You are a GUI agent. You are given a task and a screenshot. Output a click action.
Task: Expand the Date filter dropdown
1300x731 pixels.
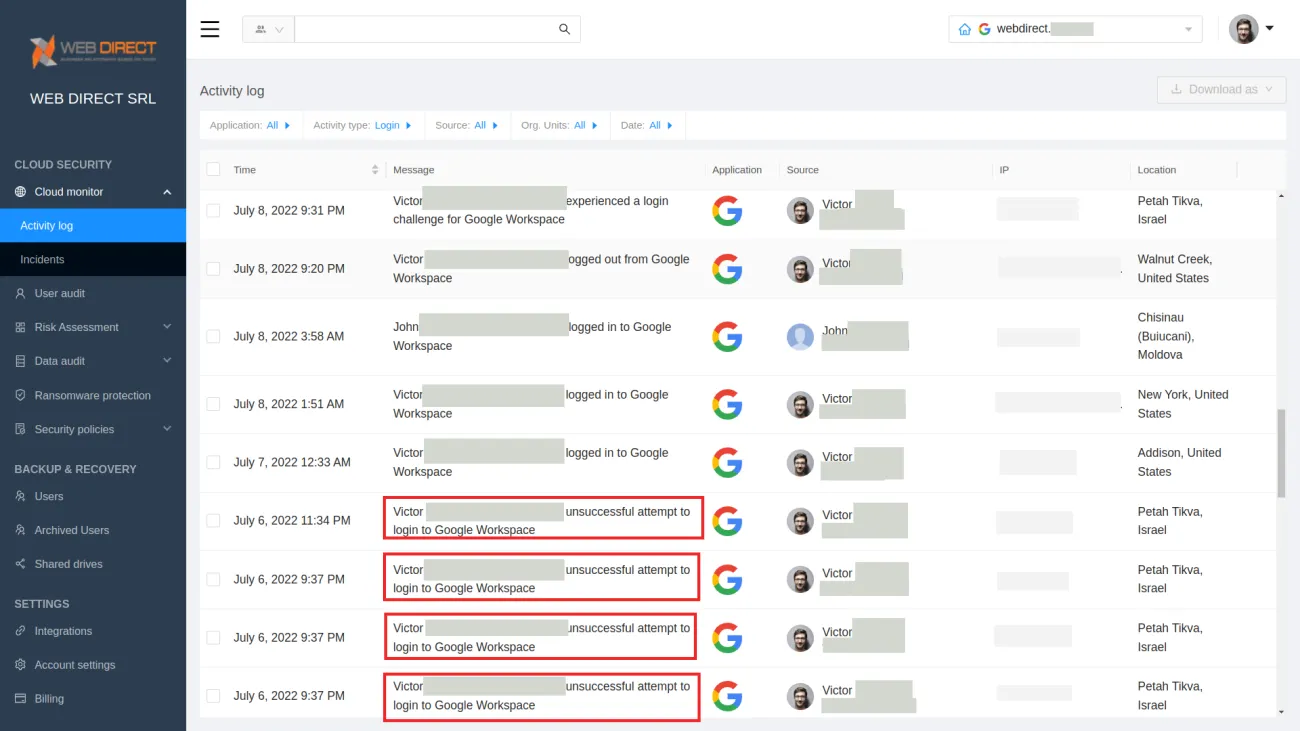click(x=647, y=125)
